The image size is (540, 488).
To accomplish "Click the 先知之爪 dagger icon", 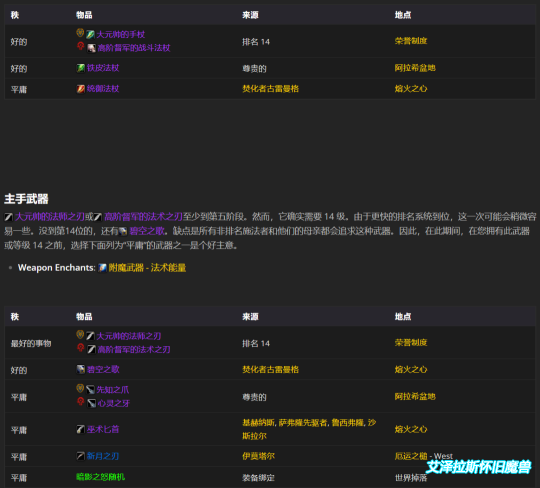I will pyautogui.click(x=90, y=390).
